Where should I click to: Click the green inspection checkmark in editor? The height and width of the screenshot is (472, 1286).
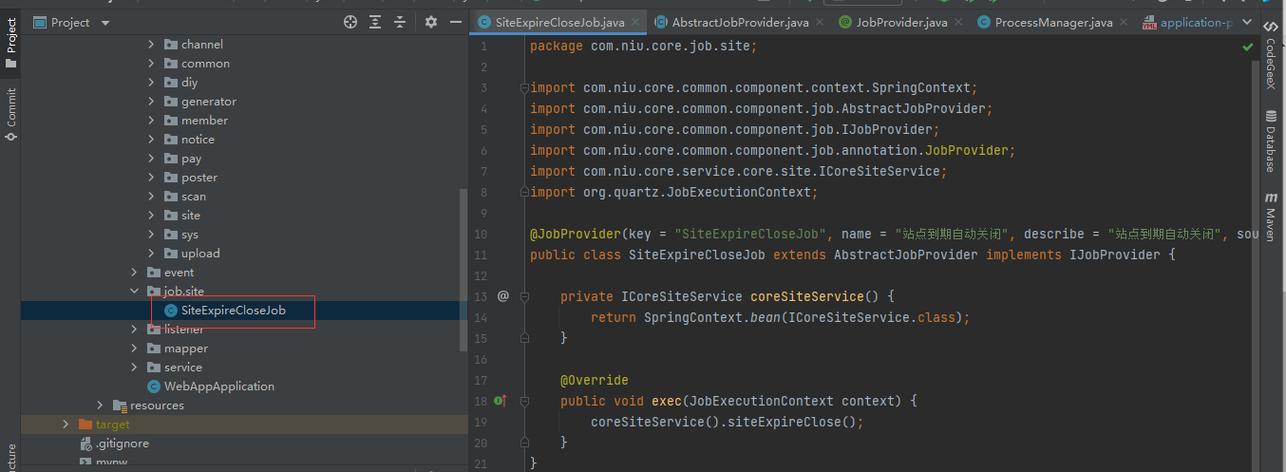[1248, 47]
